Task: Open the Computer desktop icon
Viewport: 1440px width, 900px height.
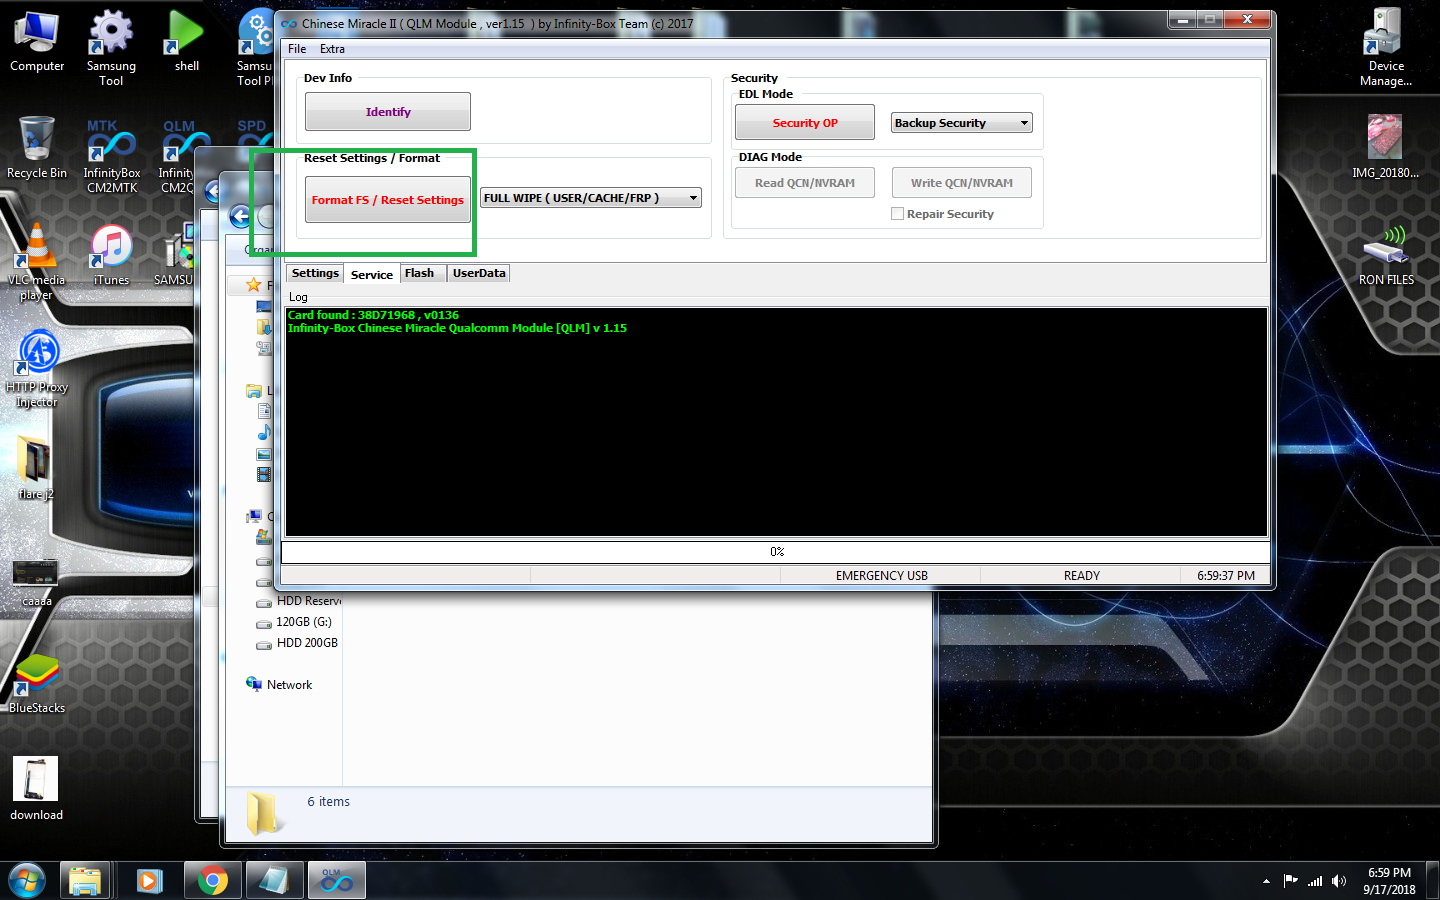Action: (37, 42)
